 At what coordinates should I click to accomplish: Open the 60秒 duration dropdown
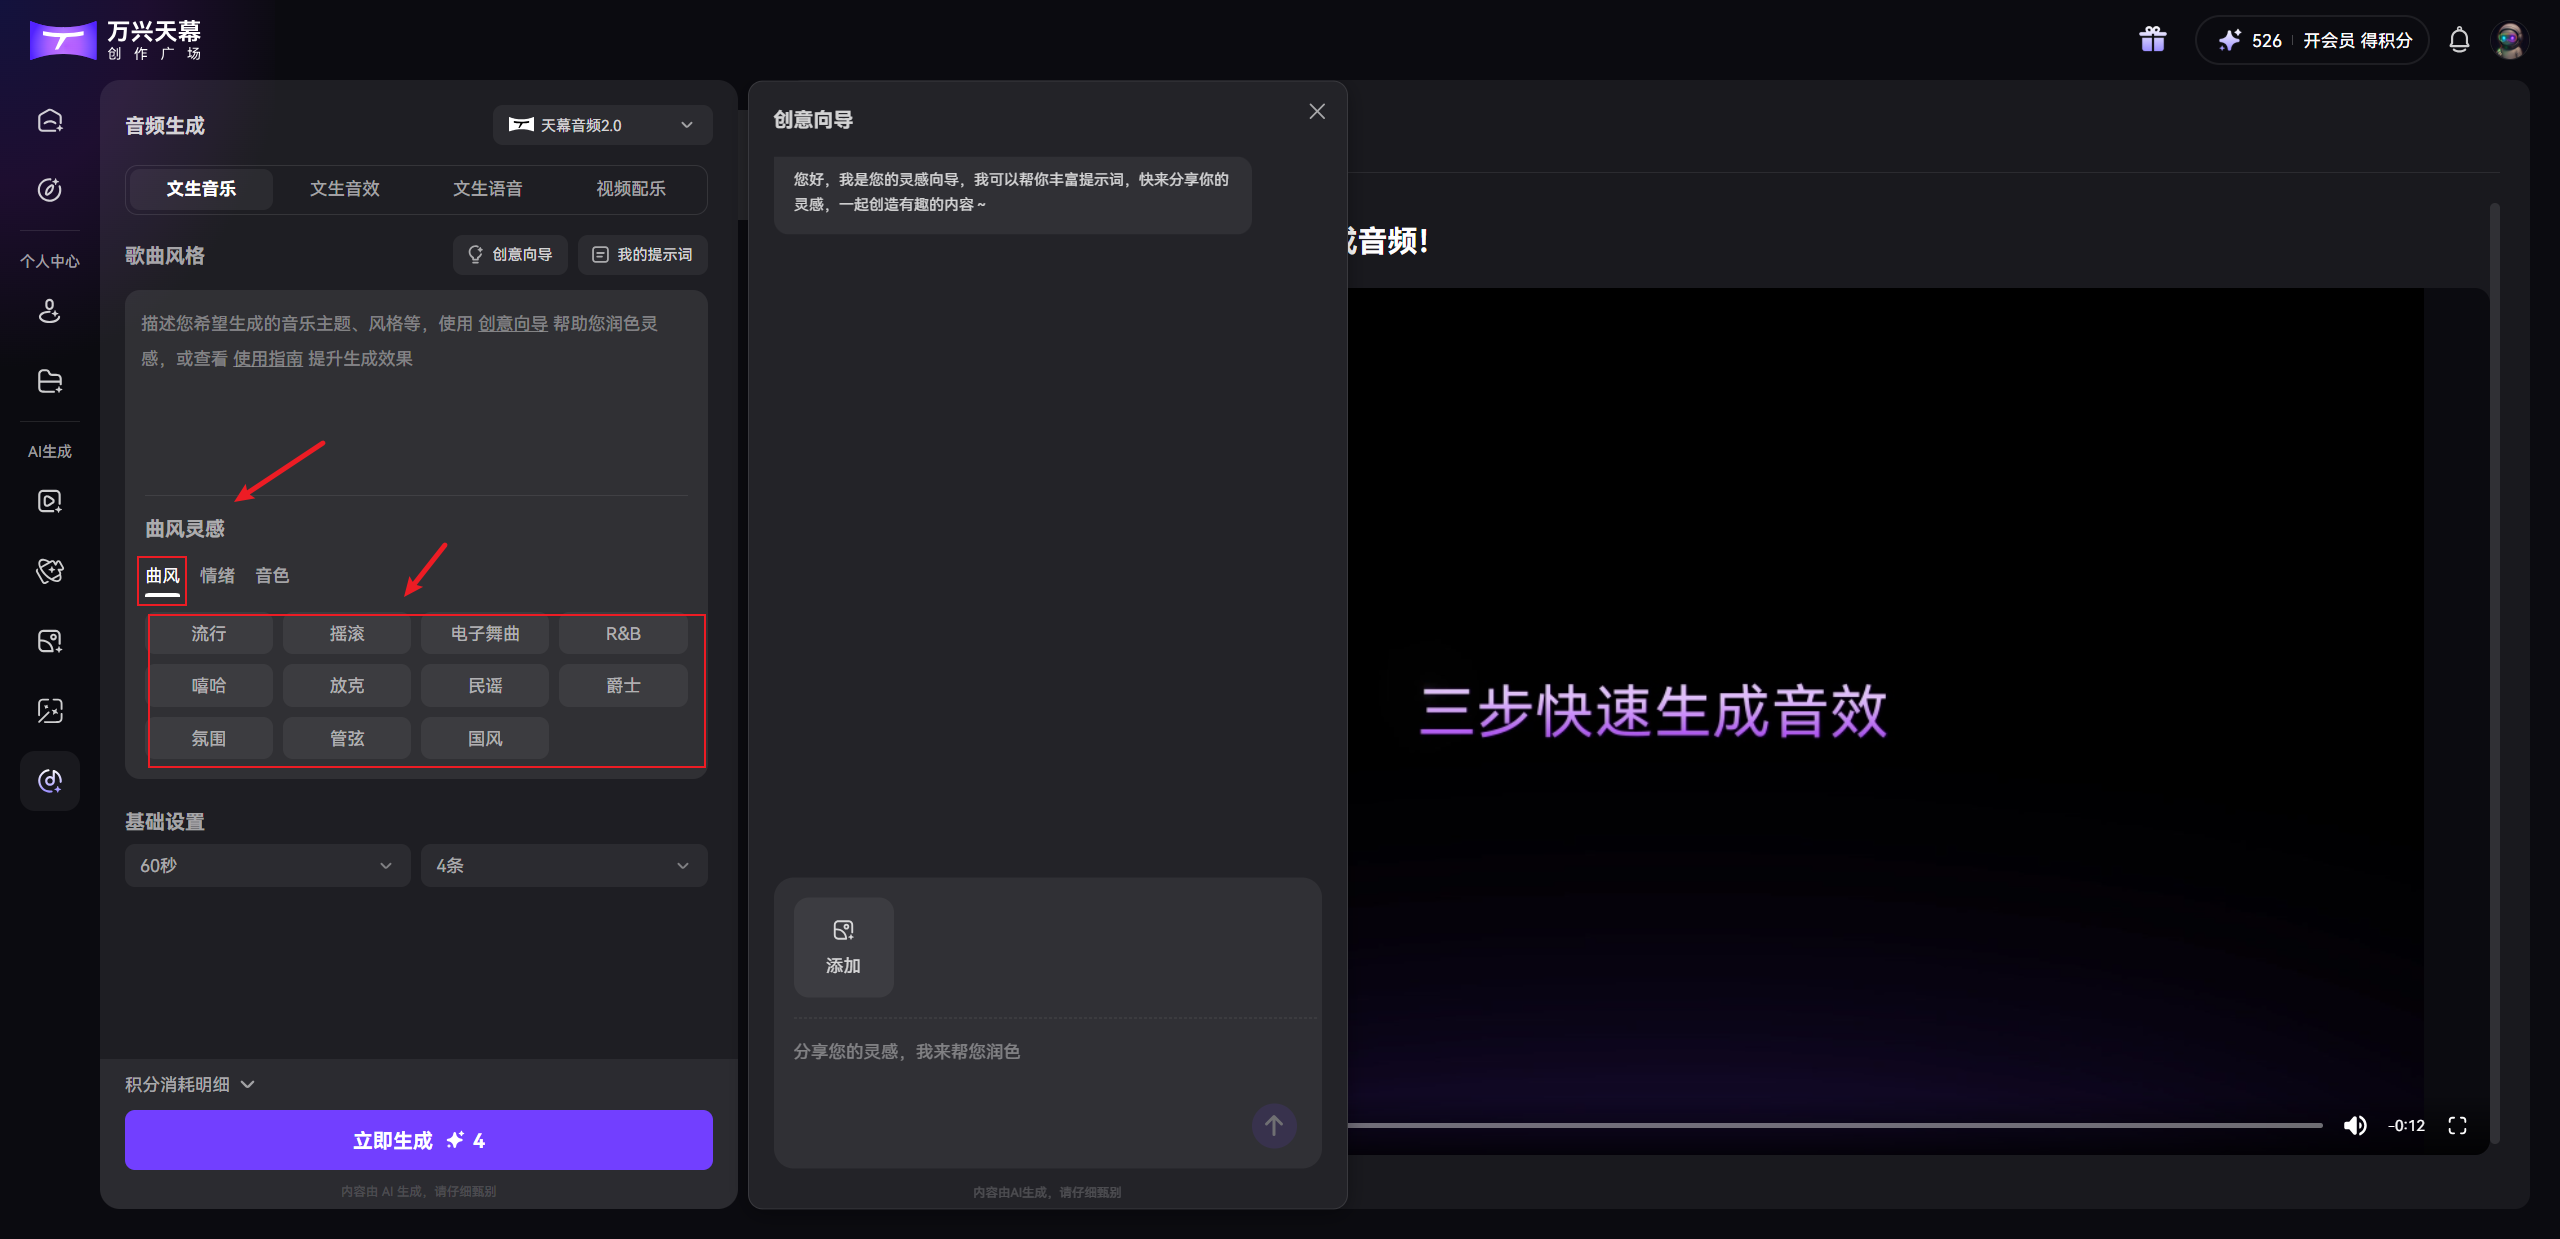tap(266, 865)
